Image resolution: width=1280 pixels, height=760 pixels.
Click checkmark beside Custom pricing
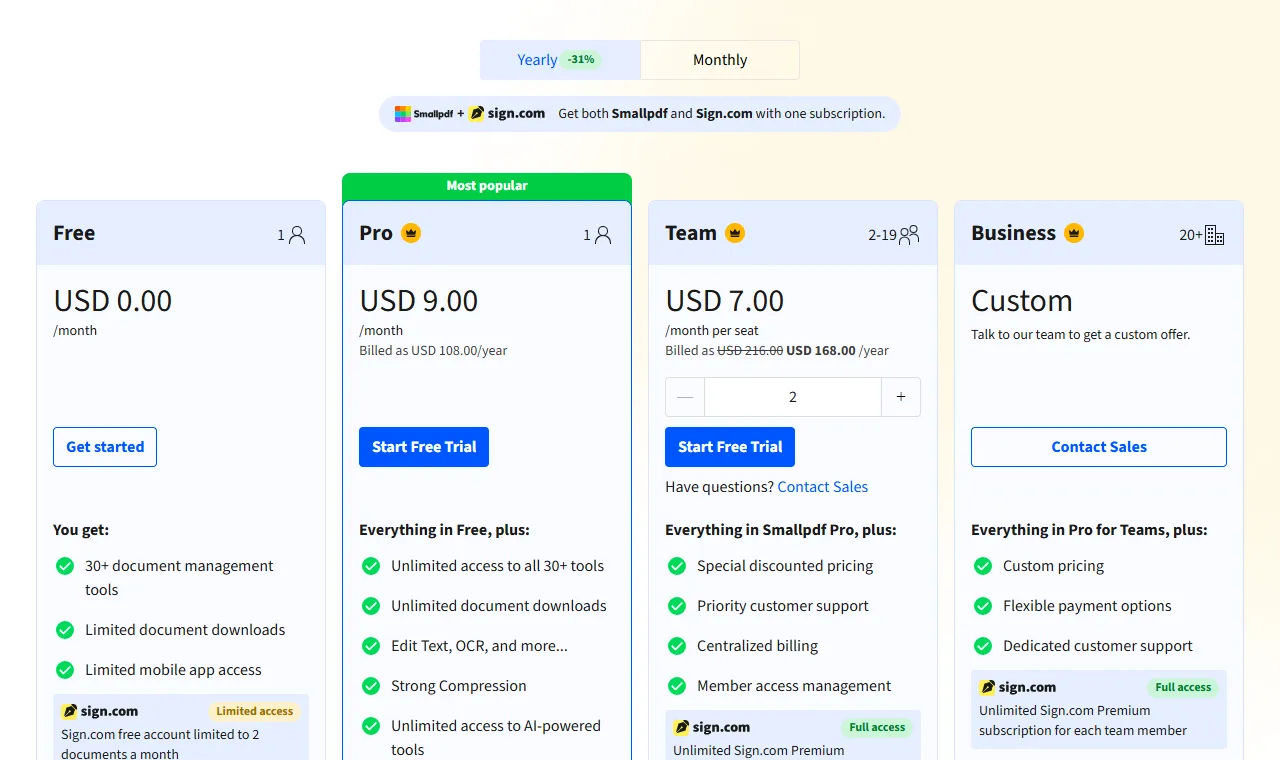pyautogui.click(x=983, y=566)
